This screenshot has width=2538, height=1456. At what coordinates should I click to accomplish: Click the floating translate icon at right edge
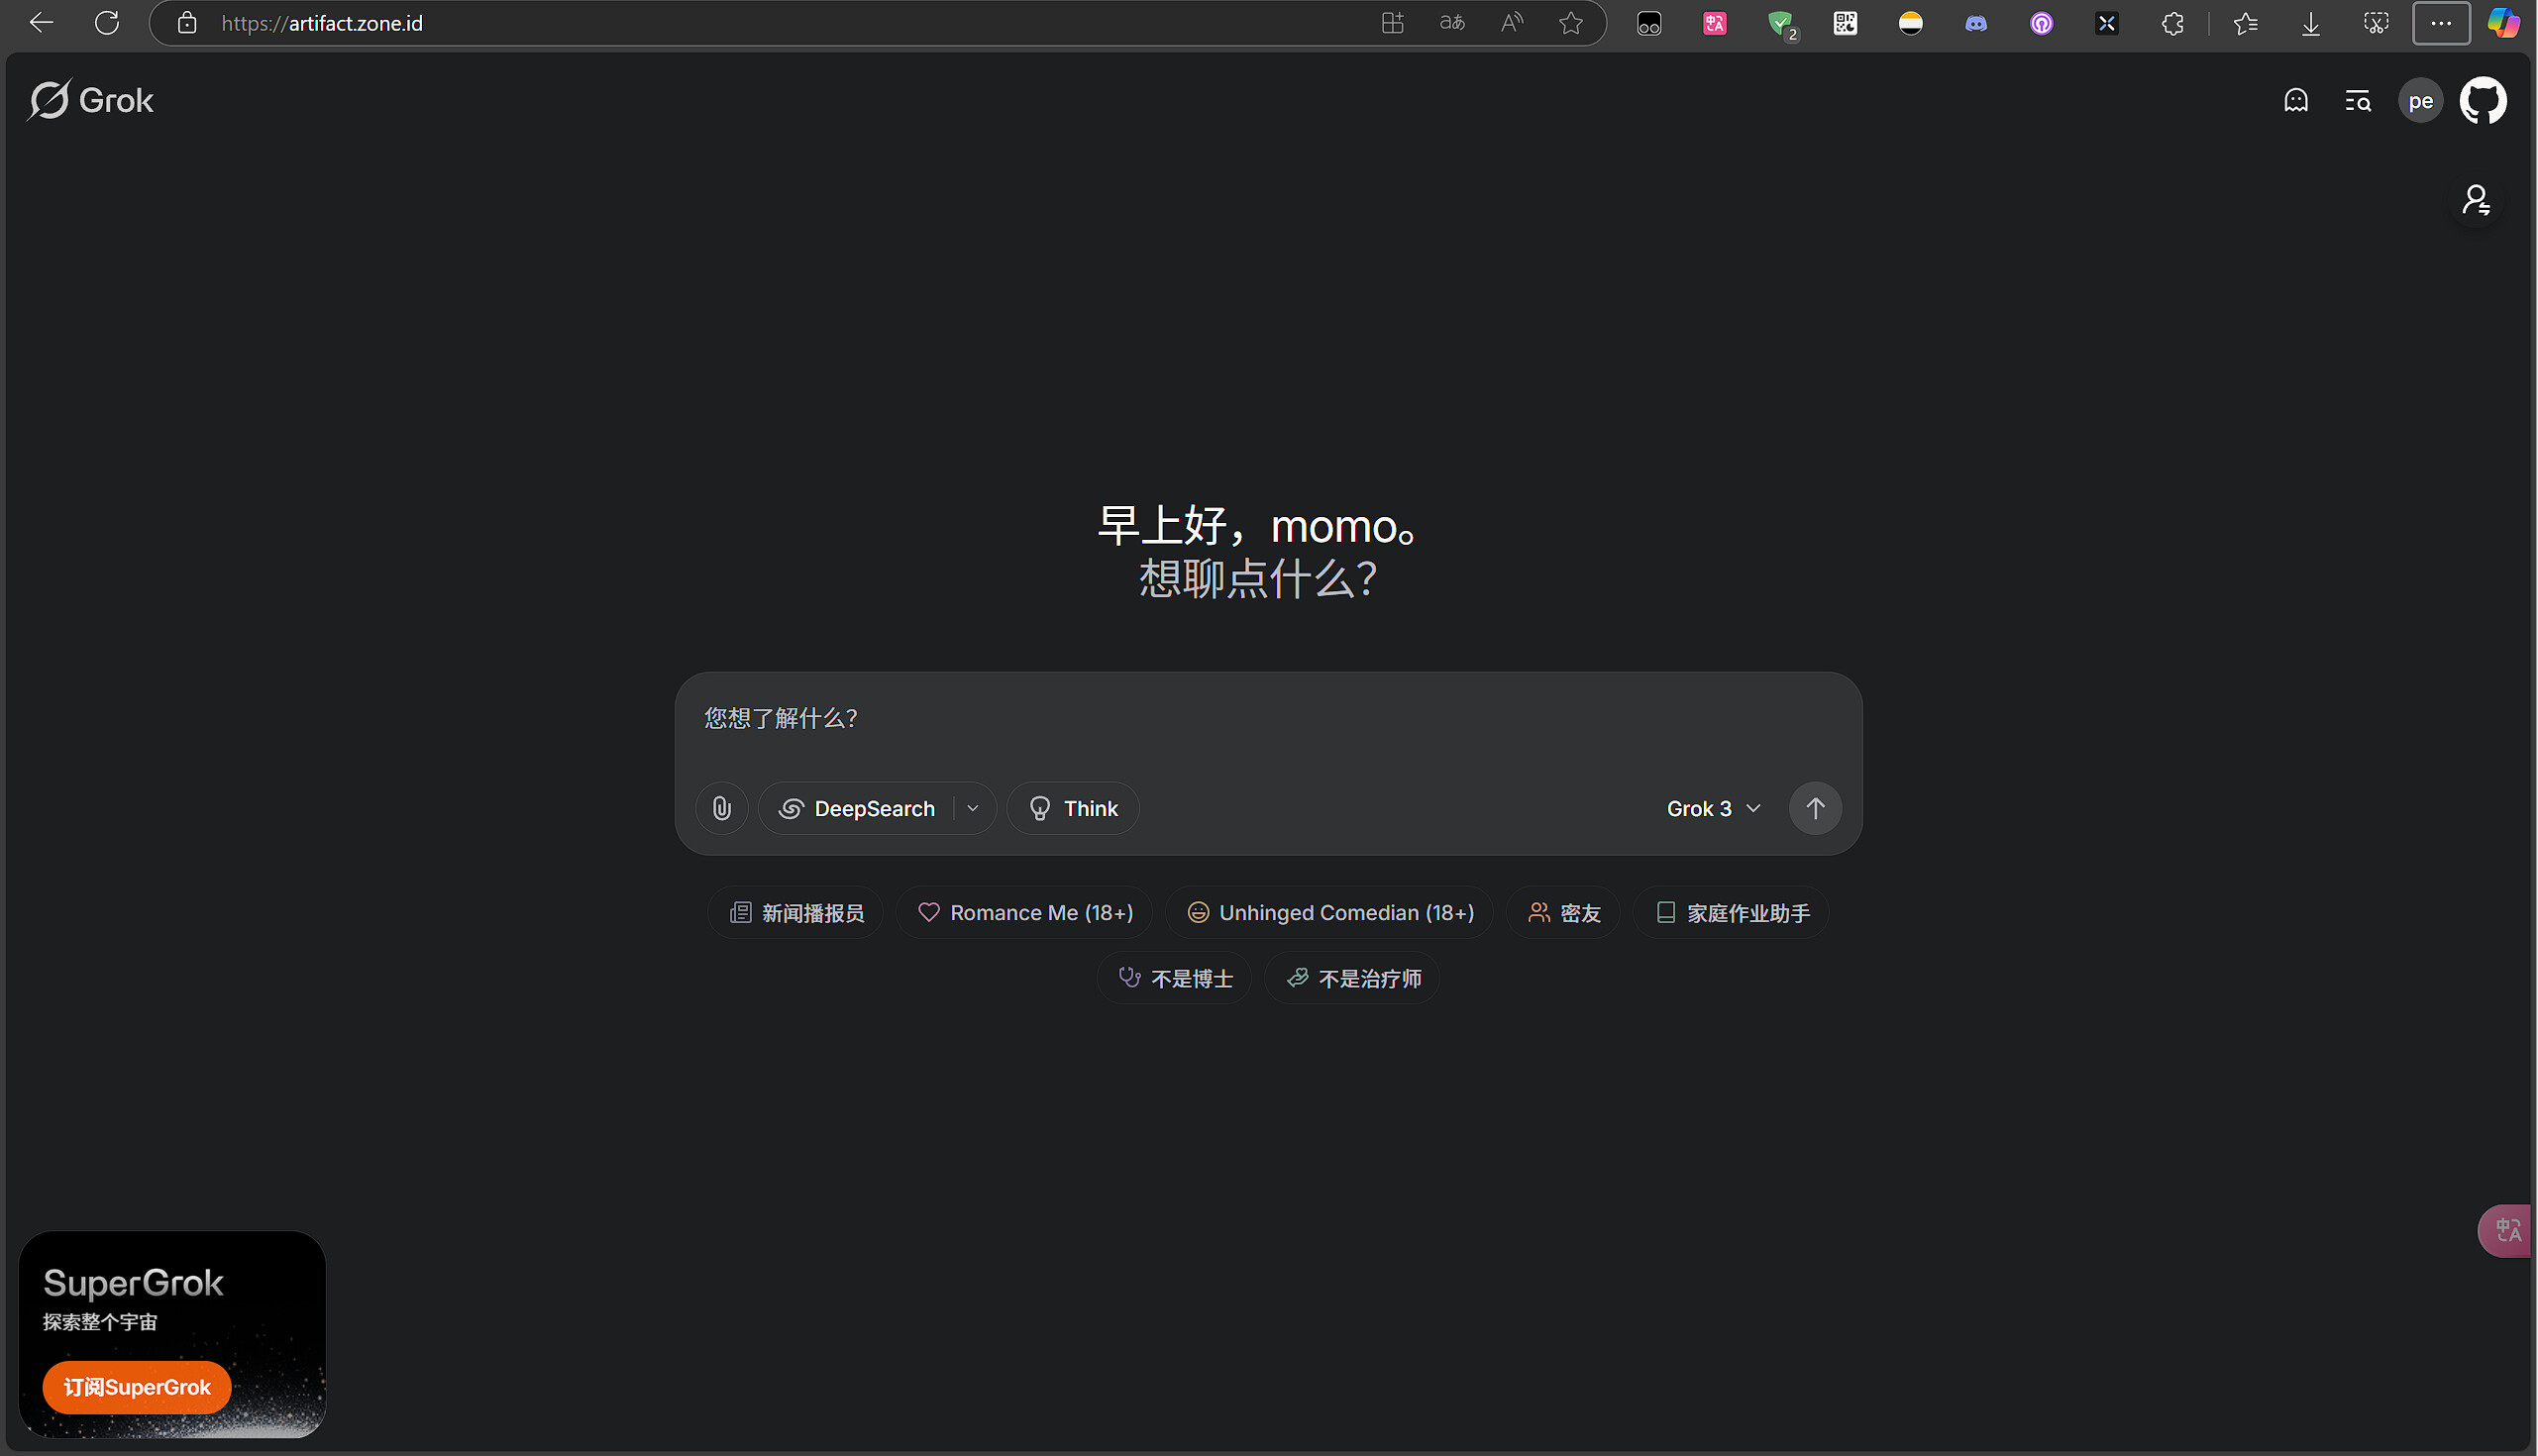[2507, 1230]
